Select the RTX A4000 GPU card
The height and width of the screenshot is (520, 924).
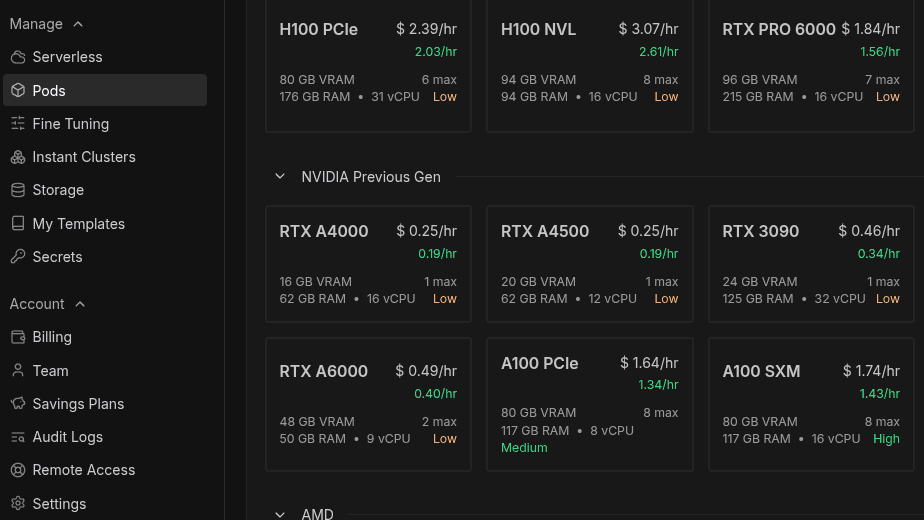pyautogui.click(x=368, y=264)
